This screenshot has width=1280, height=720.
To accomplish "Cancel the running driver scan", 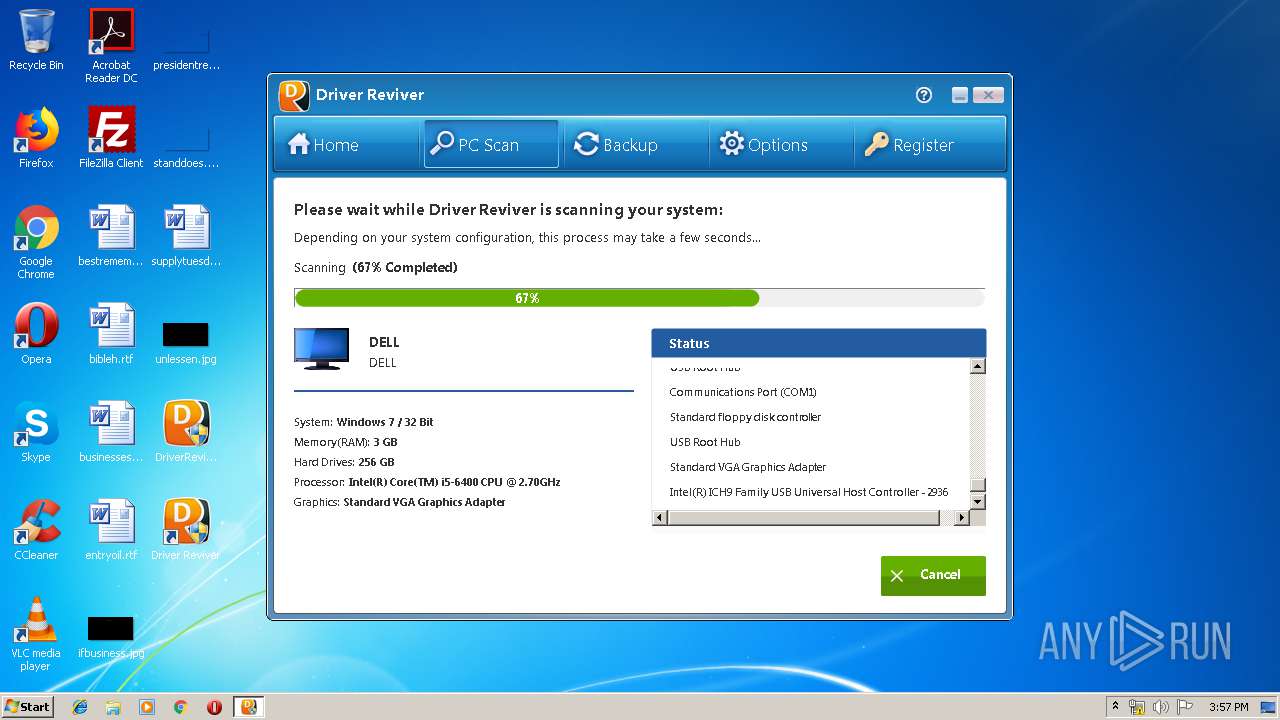I will pos(933,575).
